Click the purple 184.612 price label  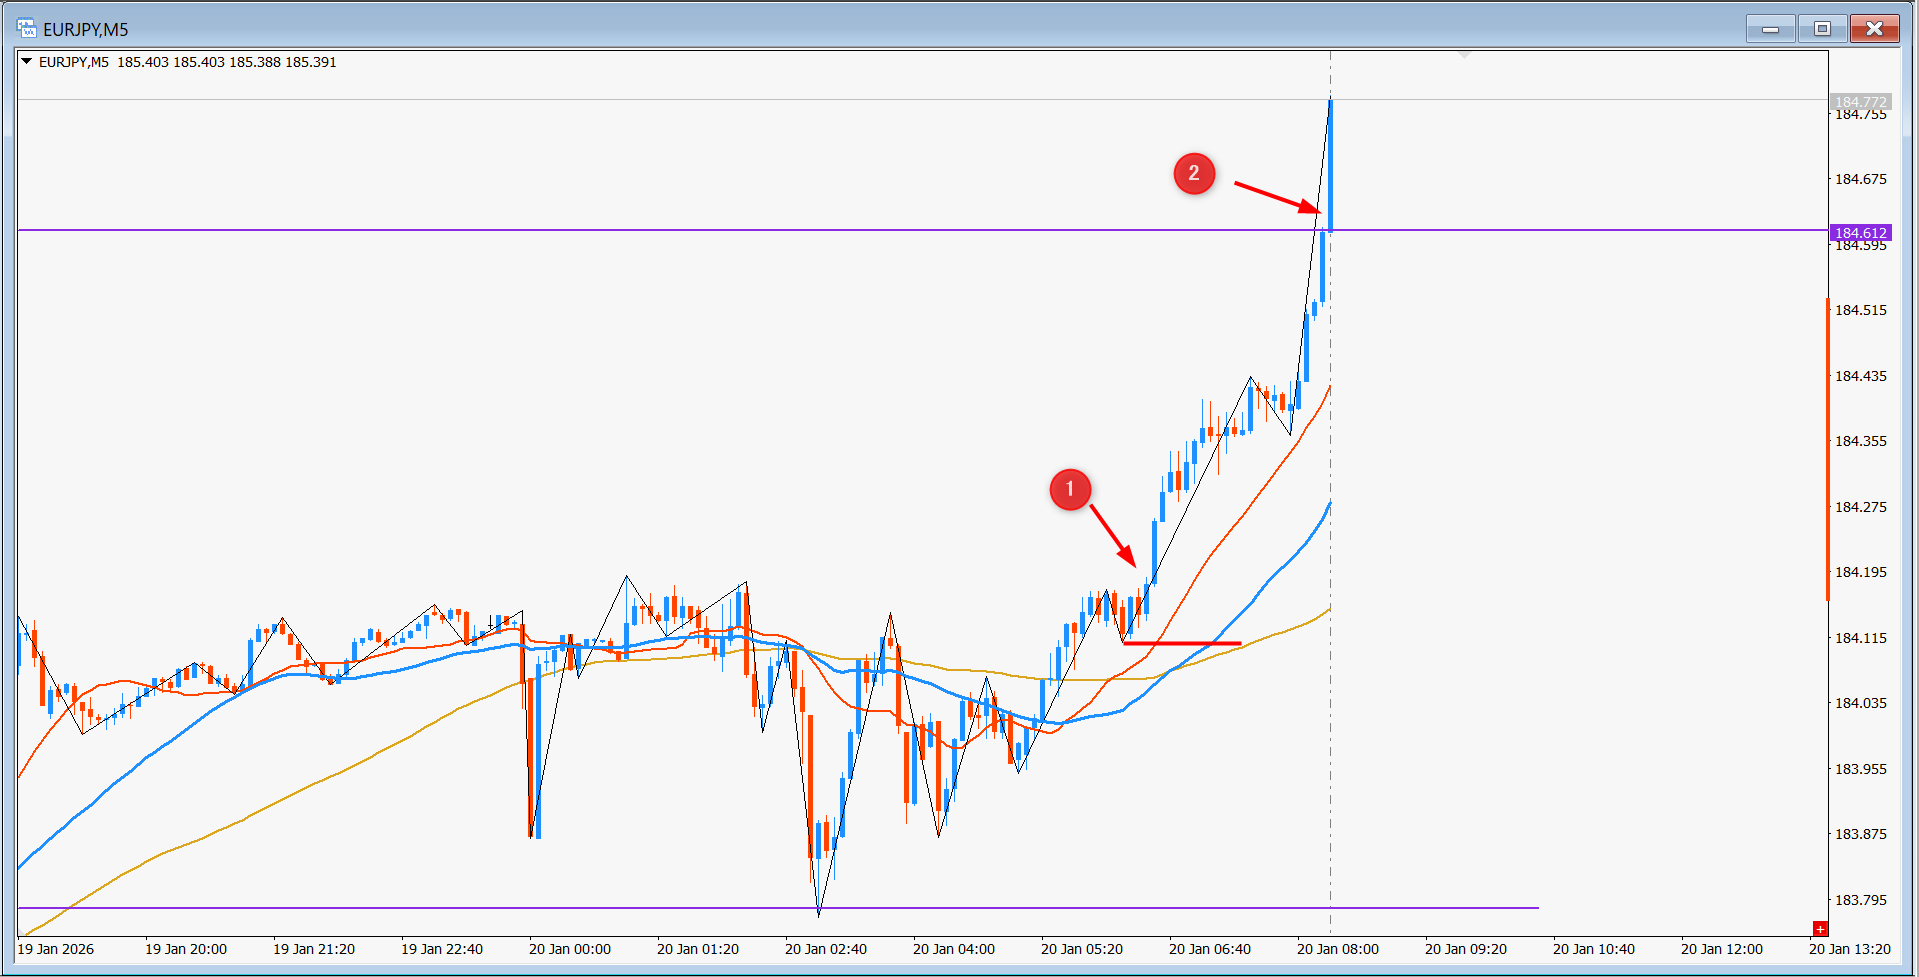tap(1861, 233)
